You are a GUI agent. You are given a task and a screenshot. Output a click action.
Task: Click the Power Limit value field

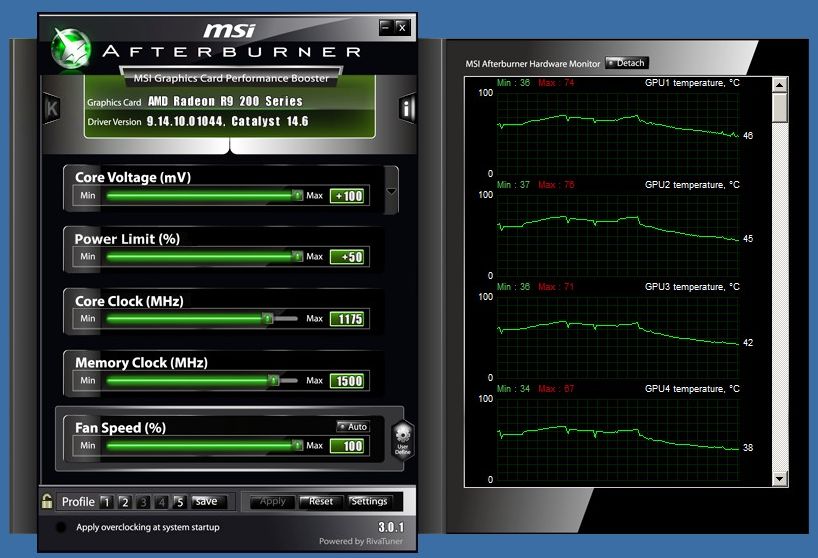click(349, 257)
